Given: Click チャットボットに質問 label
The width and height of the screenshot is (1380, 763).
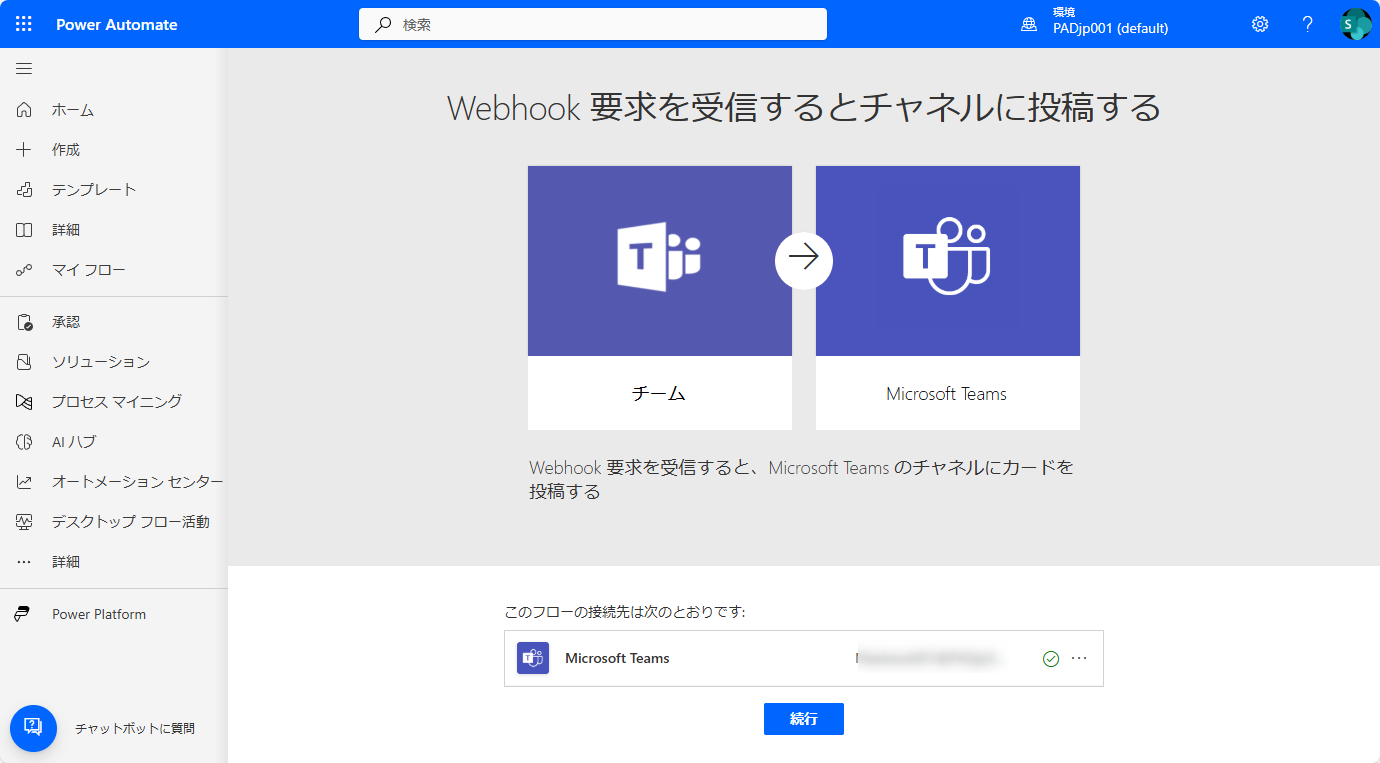Looking at the screenshot, I should click(x=135, y=729).
